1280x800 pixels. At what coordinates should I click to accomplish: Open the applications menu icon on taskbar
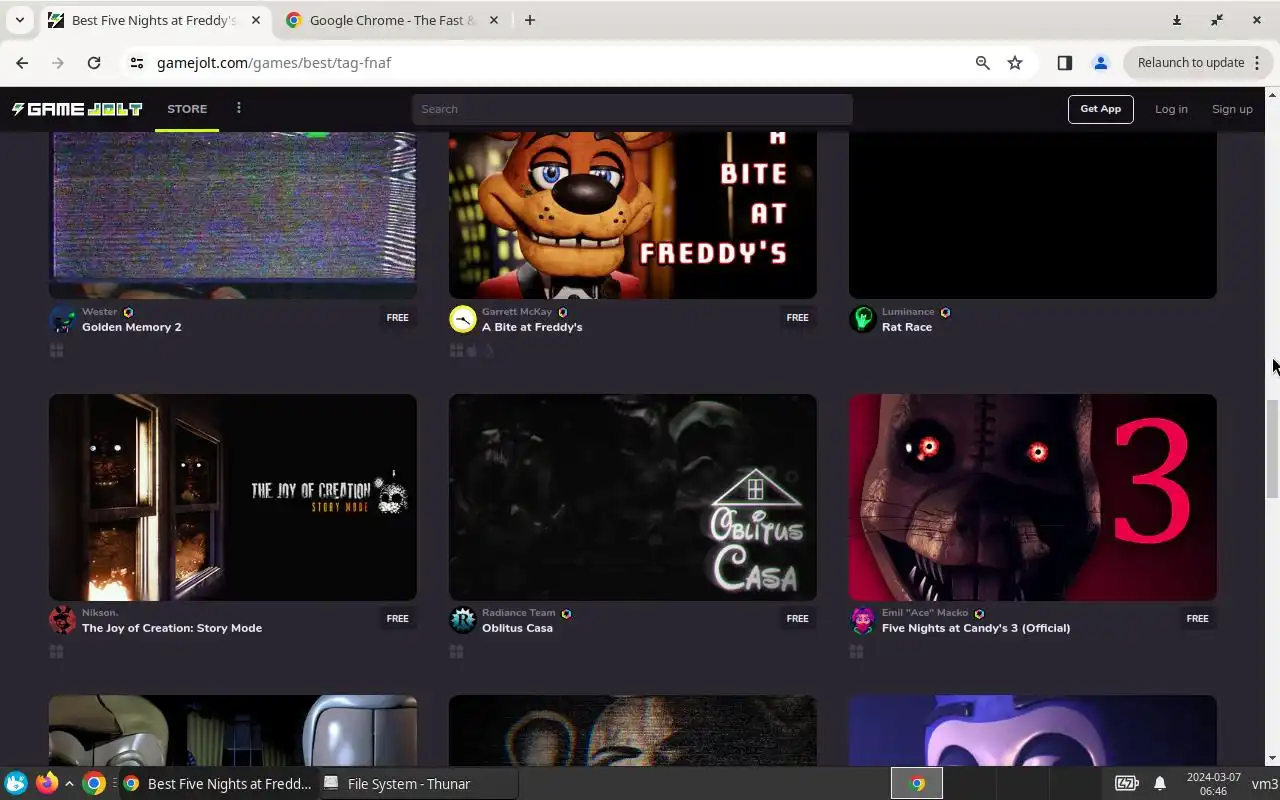click(x=16, y=783)
